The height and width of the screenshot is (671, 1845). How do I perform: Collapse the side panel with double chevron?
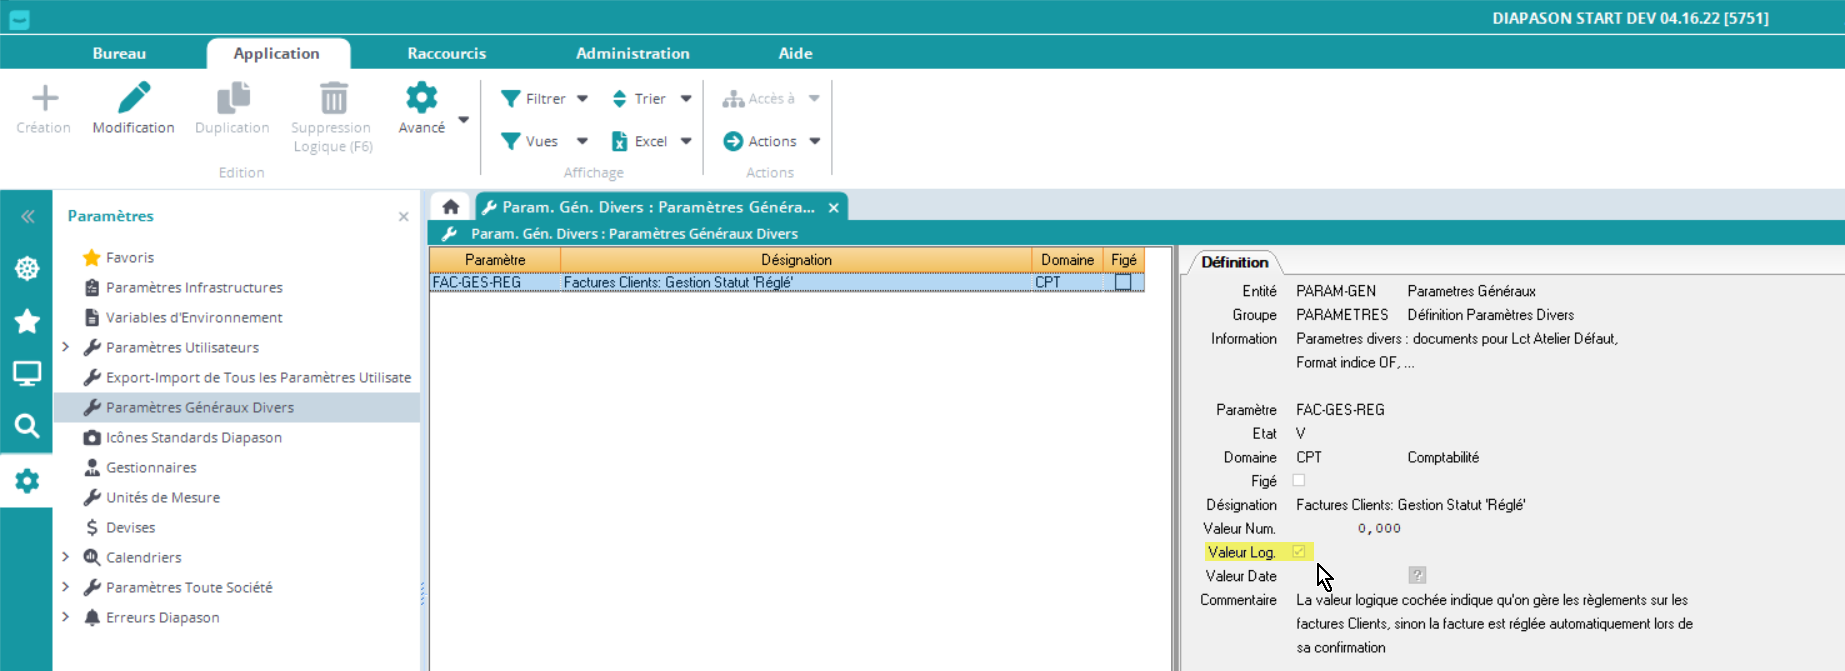click(27, 216)
